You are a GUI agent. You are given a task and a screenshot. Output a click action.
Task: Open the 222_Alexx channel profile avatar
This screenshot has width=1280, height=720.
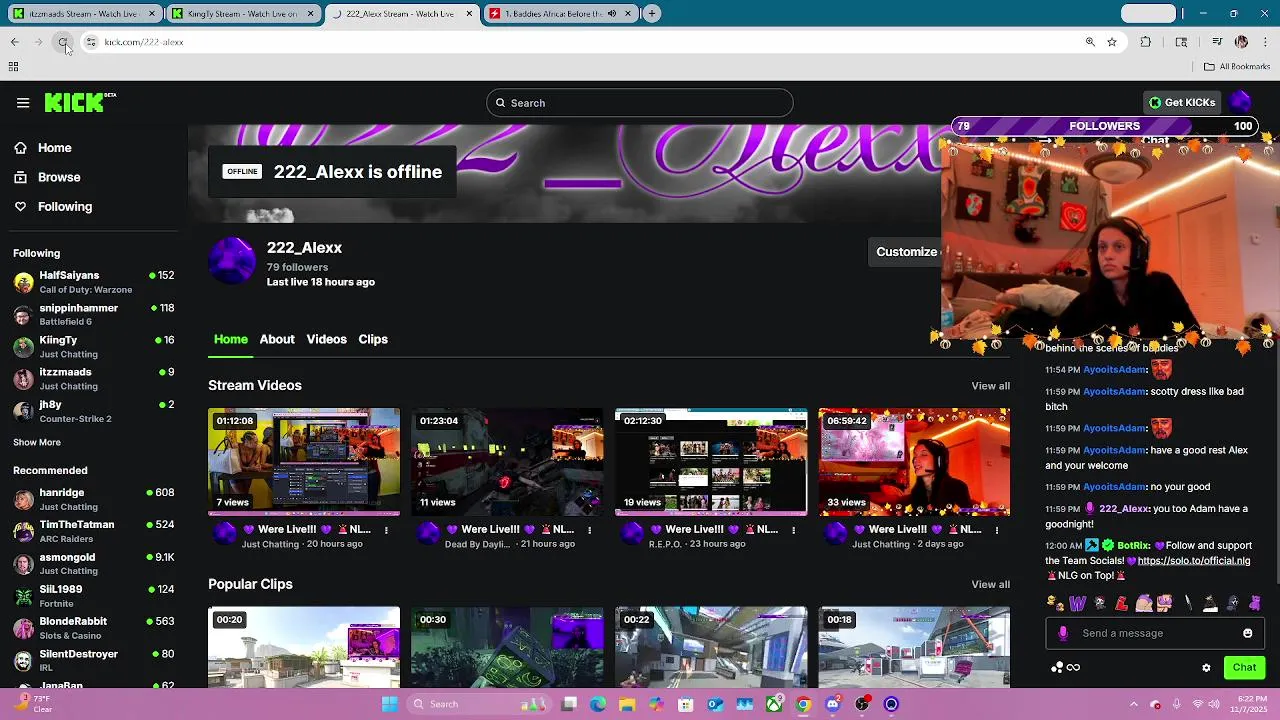[x=232, y=261]
